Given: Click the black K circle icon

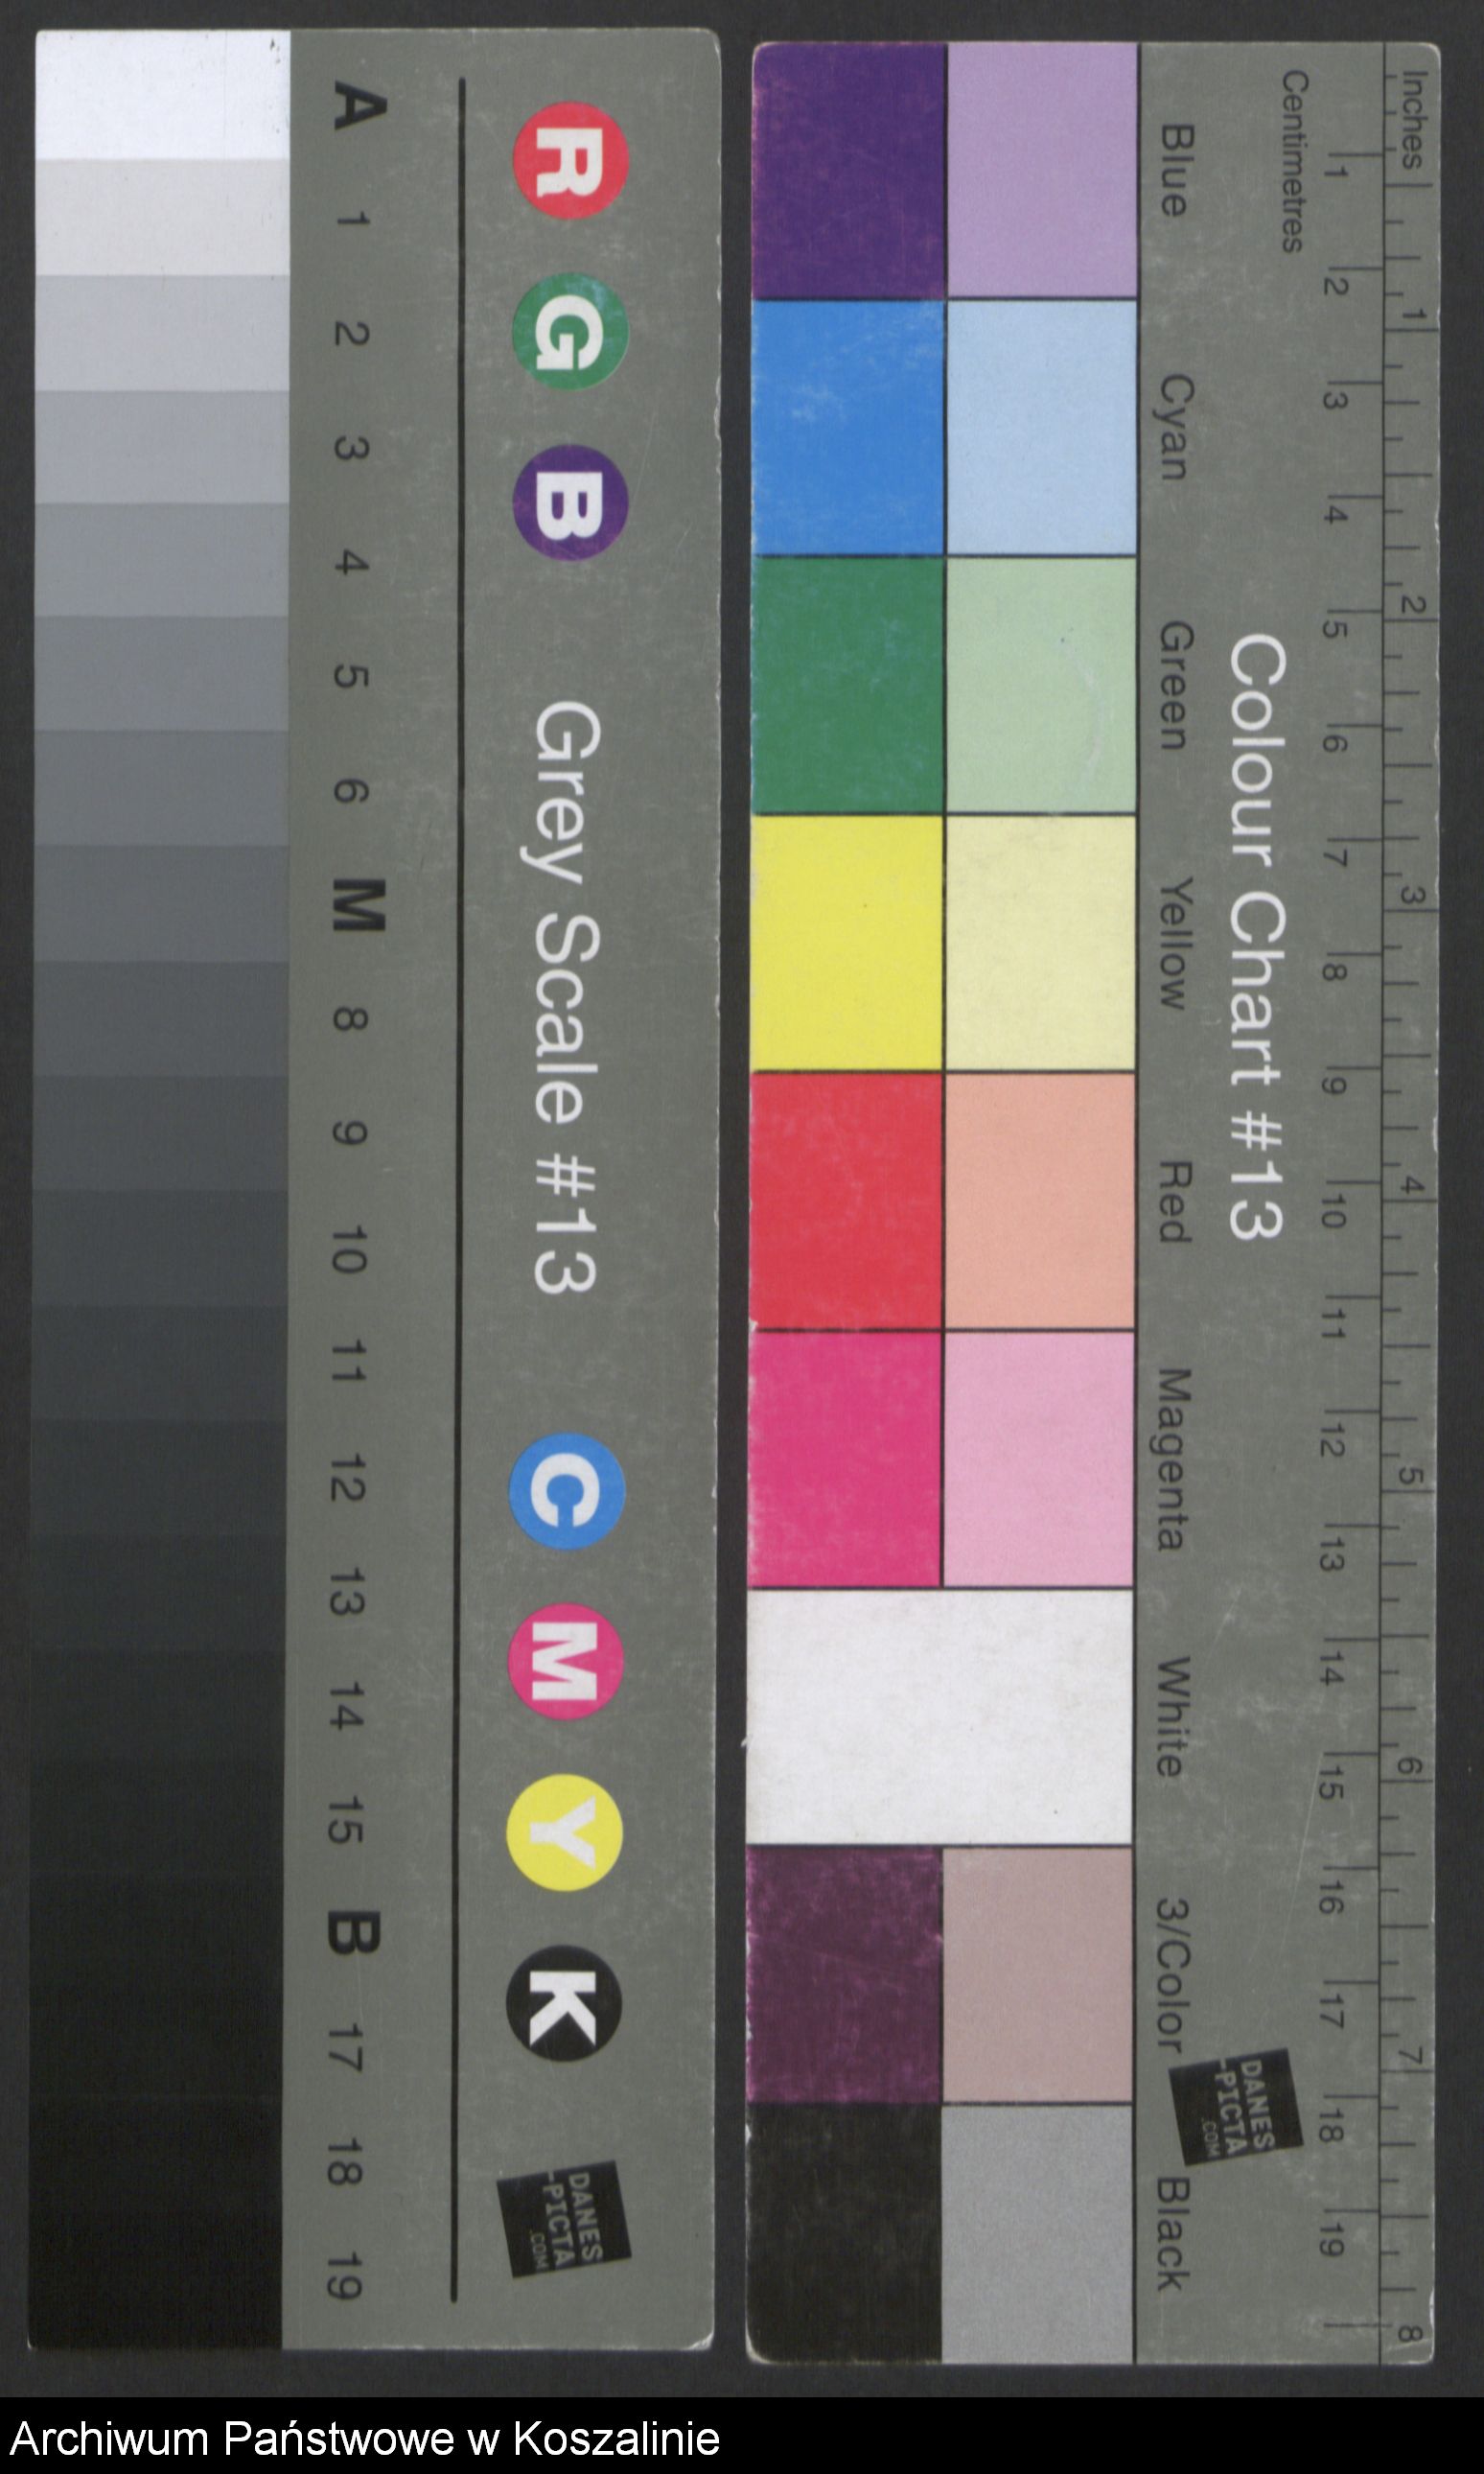Looking at the screenshot, I should [564, 2004].
